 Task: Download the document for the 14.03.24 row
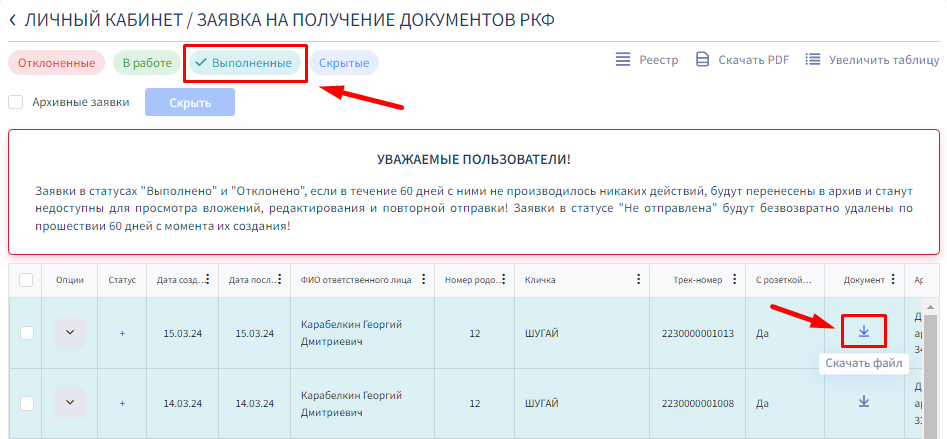[x=864, y=402]
